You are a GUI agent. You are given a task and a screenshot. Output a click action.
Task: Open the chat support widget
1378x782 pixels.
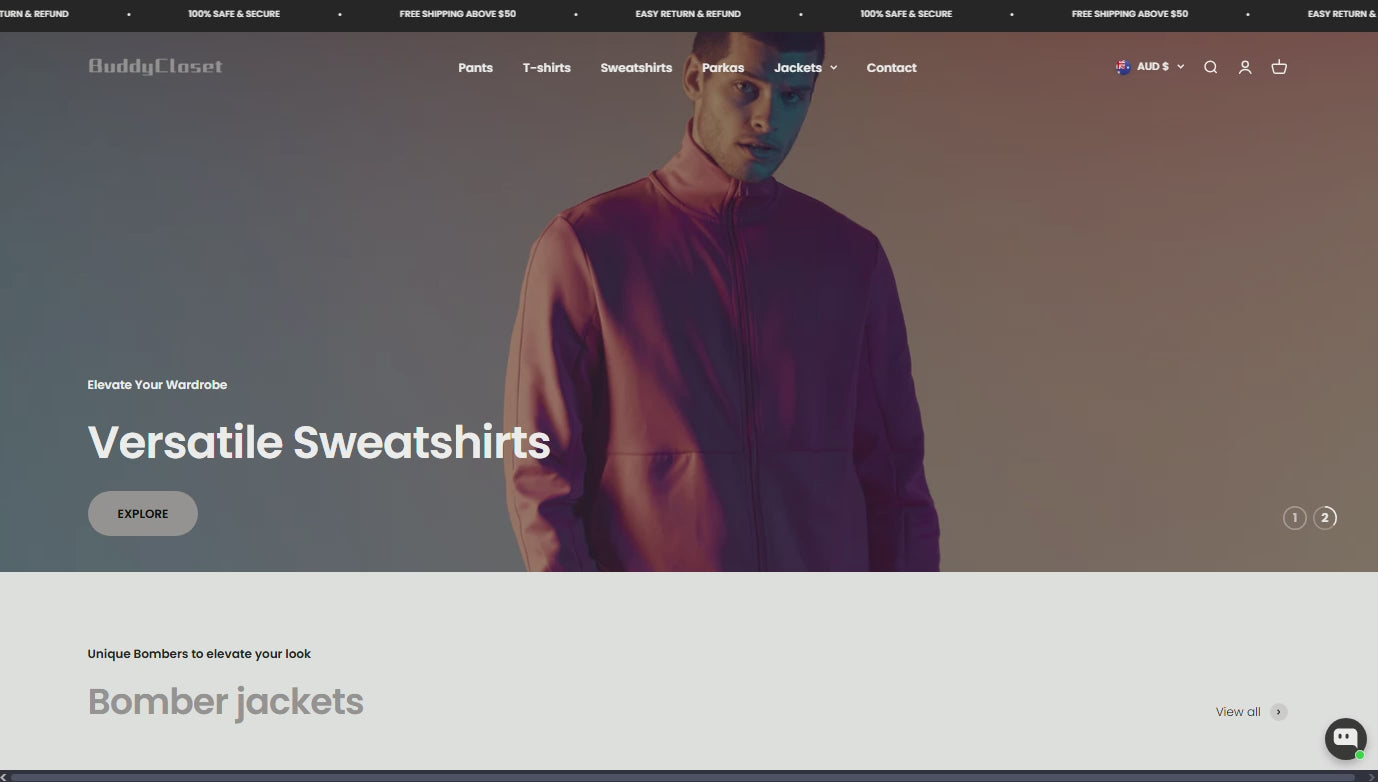[1346, 739]
